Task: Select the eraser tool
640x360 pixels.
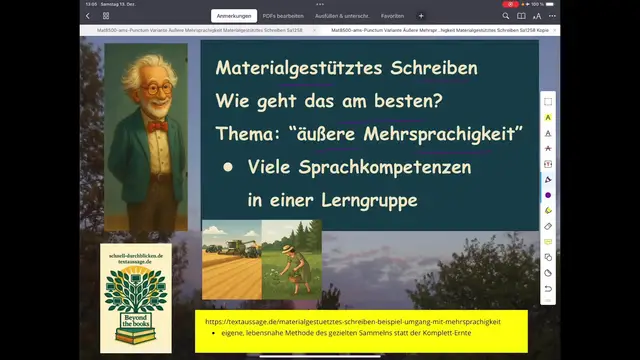Action: coord(548,226)
